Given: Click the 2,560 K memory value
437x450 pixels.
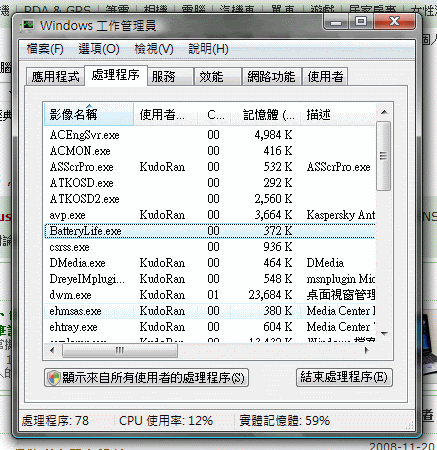Looking at the screenshot, I should [x=273, y=199].
